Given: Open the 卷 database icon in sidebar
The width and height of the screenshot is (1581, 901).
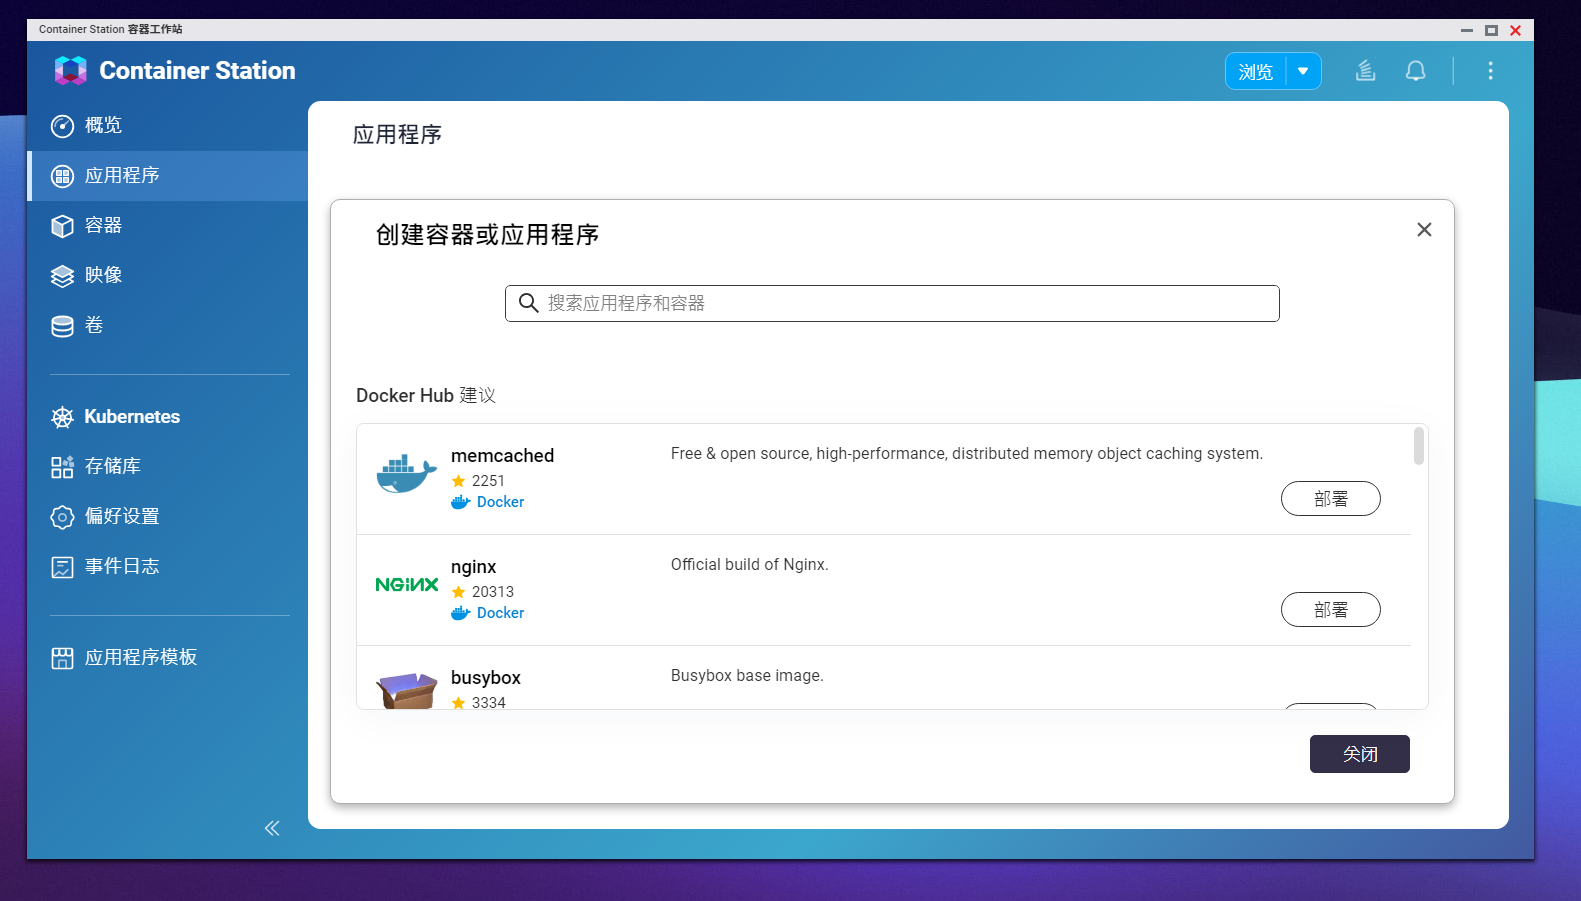Looking at the screenshot, I should point(62,326).
